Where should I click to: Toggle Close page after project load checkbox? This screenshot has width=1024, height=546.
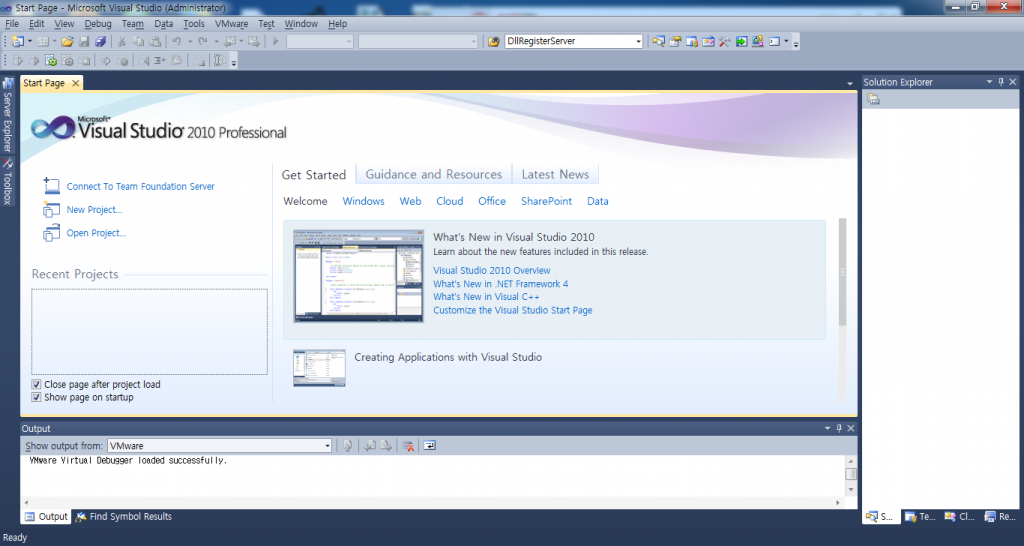point(36,385)
